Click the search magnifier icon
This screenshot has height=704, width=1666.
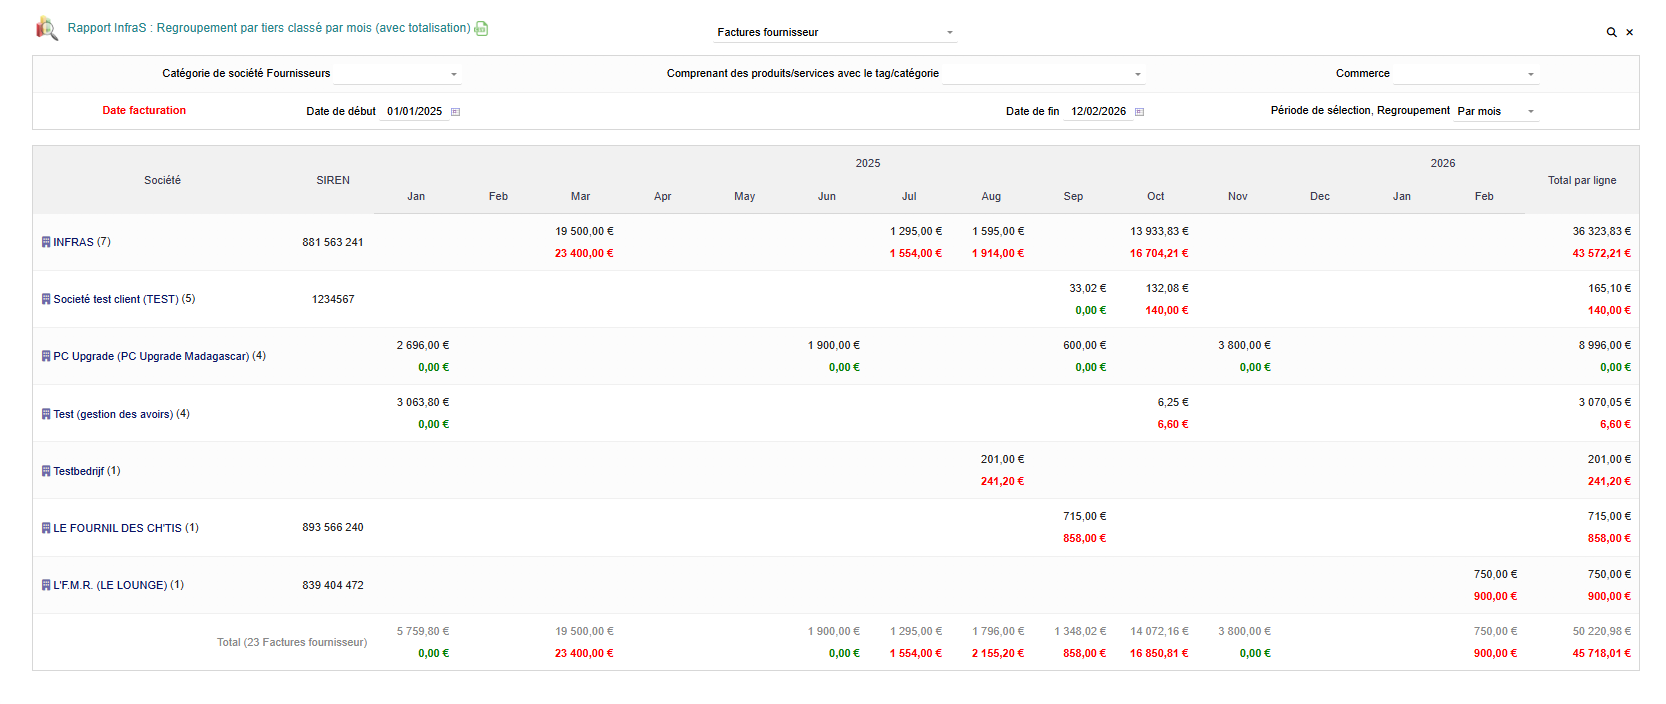coord(1611,33)
